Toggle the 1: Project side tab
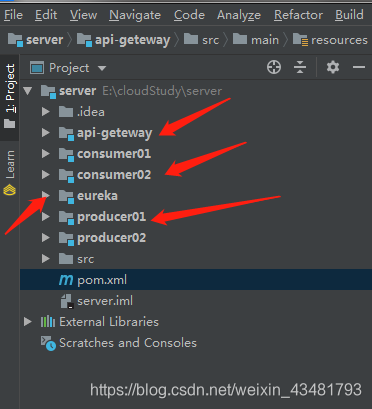The image size is (372, 409). pos(10,97)
